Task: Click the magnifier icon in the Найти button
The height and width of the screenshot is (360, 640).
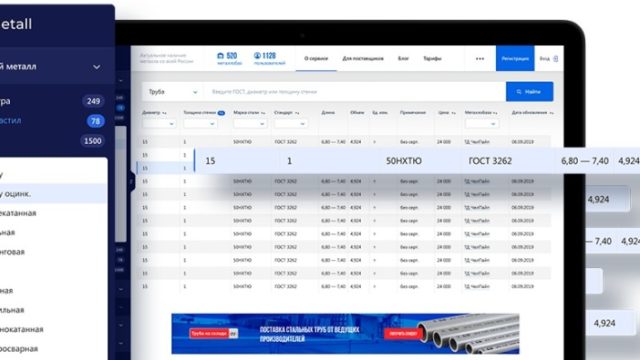Action: click(519, 92)
